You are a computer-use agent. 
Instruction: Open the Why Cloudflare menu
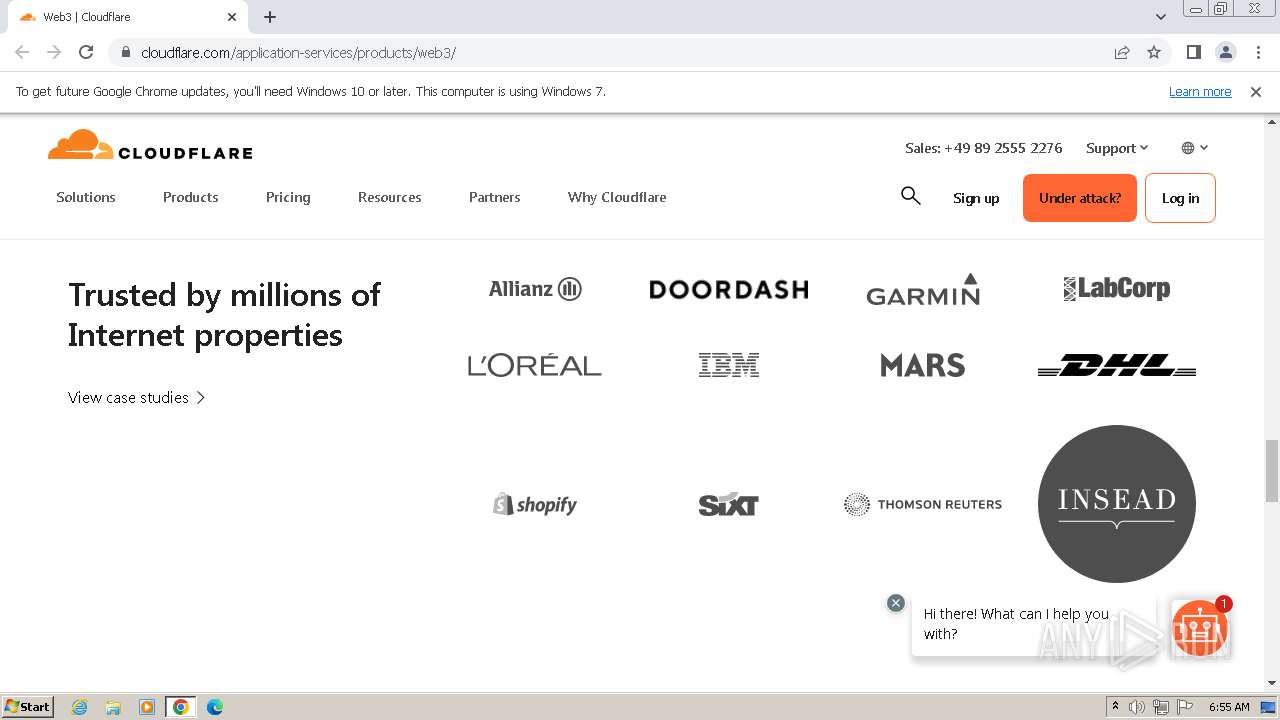point(617,197)
